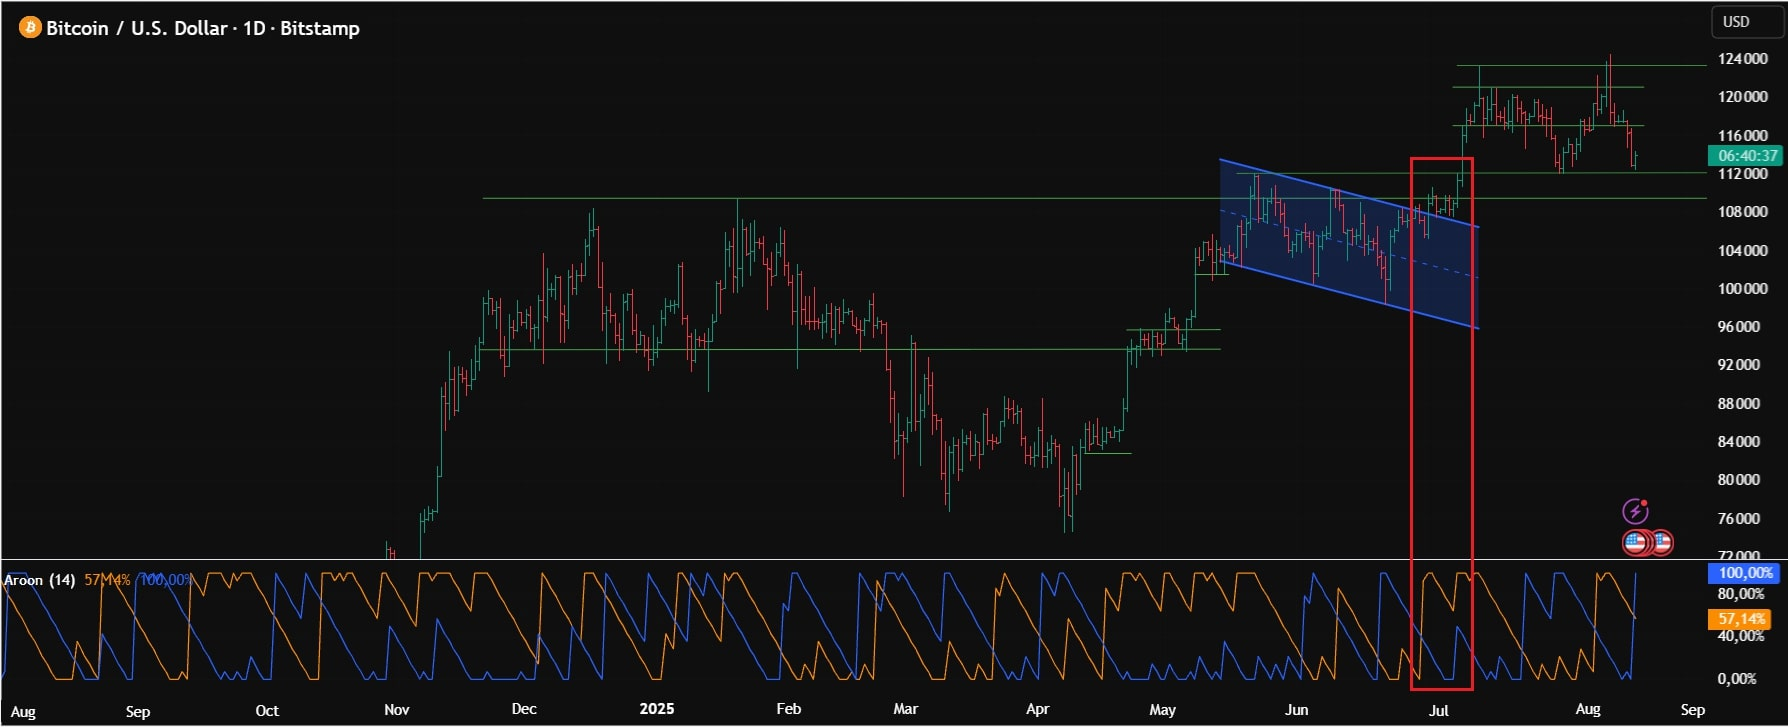Select the Aroon (14) indicator legend
1788x727 pixels.
pos(39,580)
